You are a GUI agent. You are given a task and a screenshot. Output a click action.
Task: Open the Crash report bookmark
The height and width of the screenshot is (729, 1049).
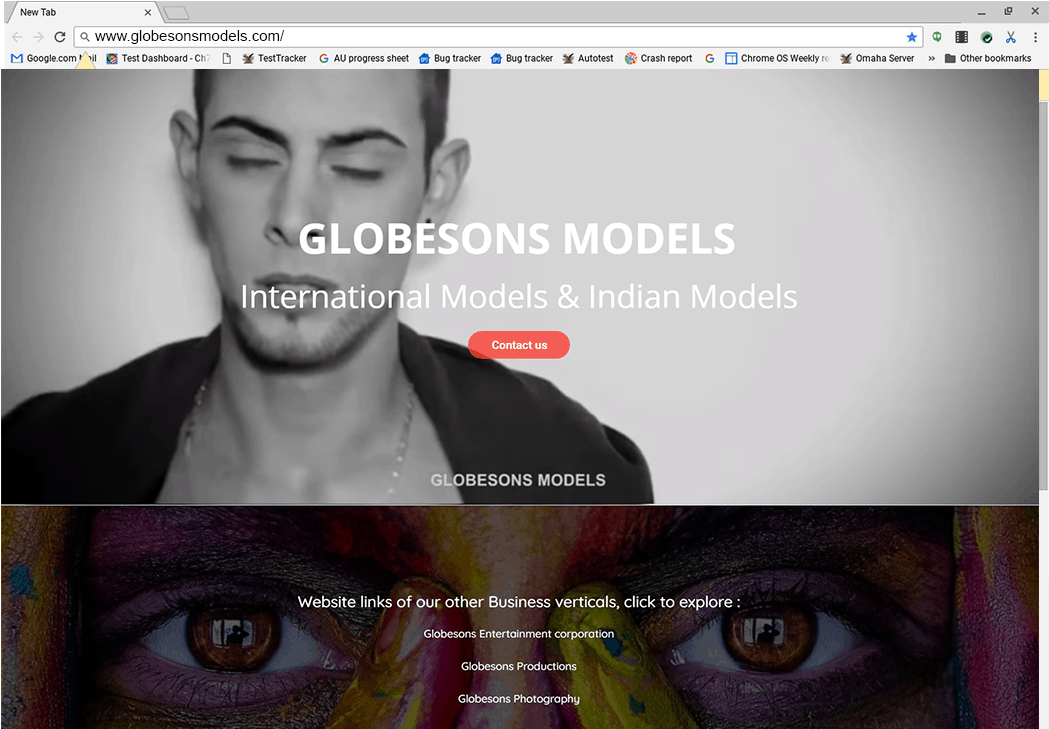pos(658,58)
